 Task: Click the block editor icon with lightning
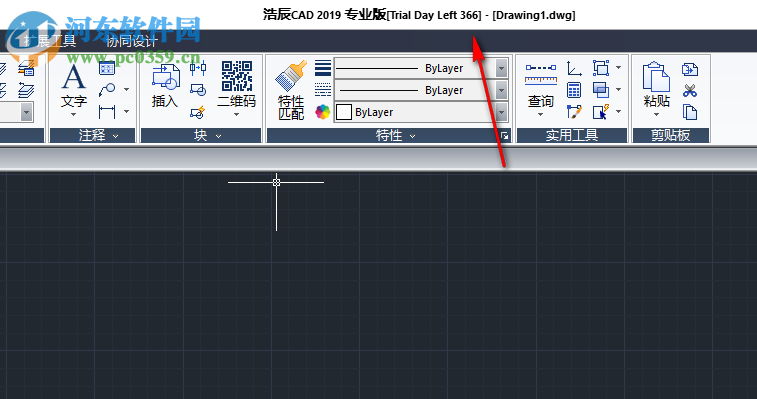click(198, 112)
